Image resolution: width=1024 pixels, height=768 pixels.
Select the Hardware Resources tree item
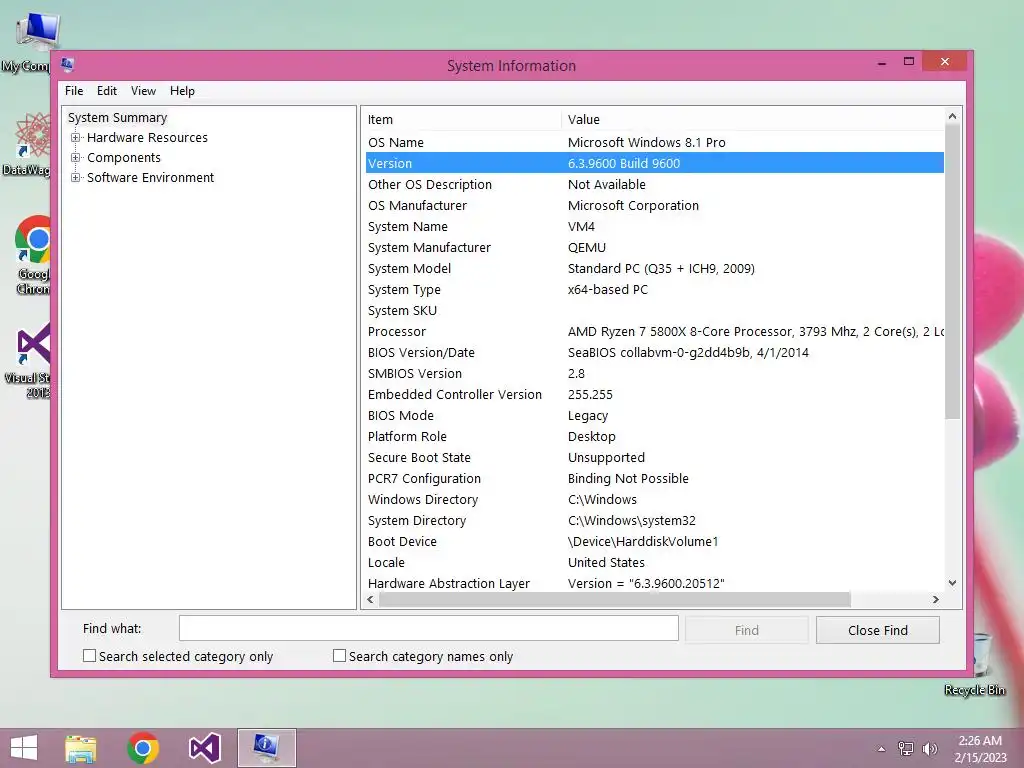pos(147,138)
